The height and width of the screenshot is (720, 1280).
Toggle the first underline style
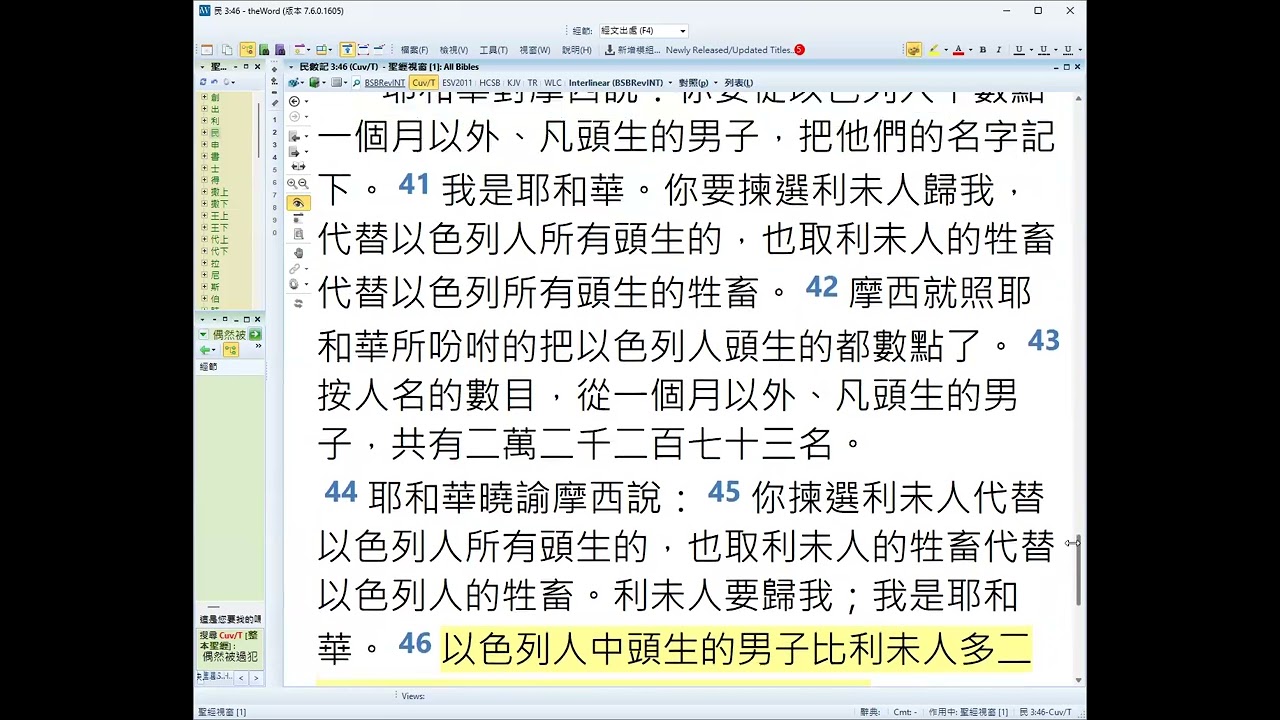coord(1019,50)
